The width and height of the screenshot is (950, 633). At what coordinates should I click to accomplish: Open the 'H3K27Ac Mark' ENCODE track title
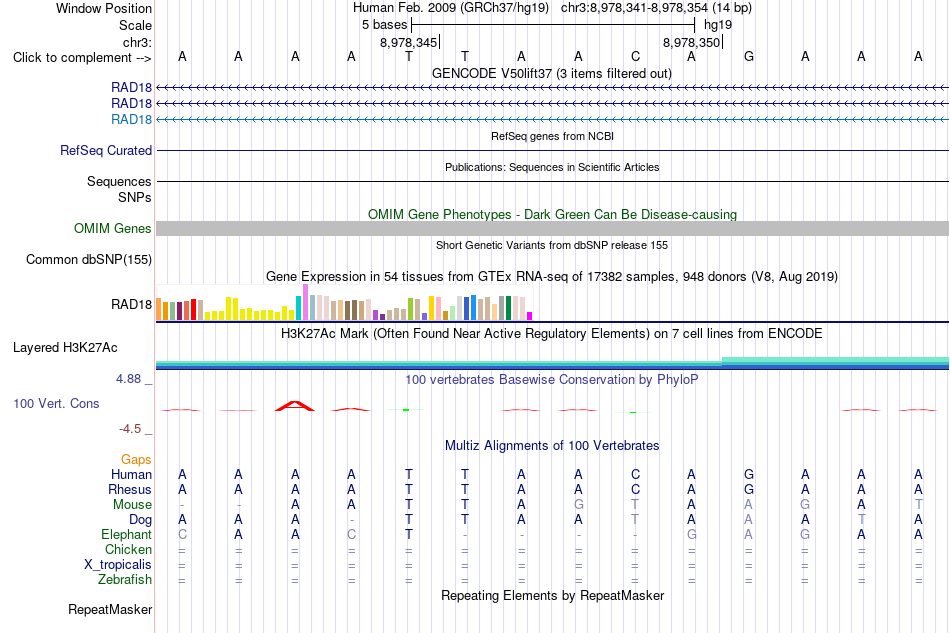551,333
